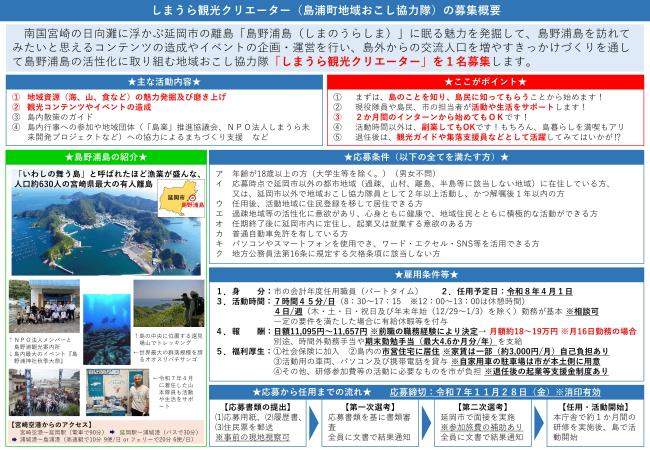The width and height of the screenshot is (650, 450).
Task: Click activity item '④ 島内行事への参加や地域団体…'
Action: (161, 132)
